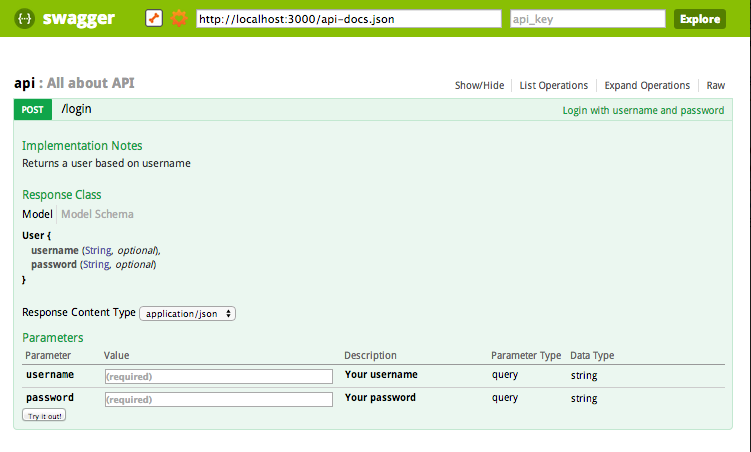751x452 pixels.
Task: Click the api resource heading link
Action: coord(24,83)
